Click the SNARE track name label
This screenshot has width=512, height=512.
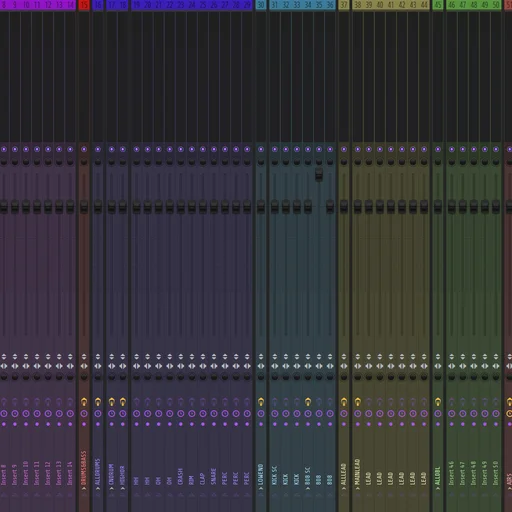coord(214,476)
